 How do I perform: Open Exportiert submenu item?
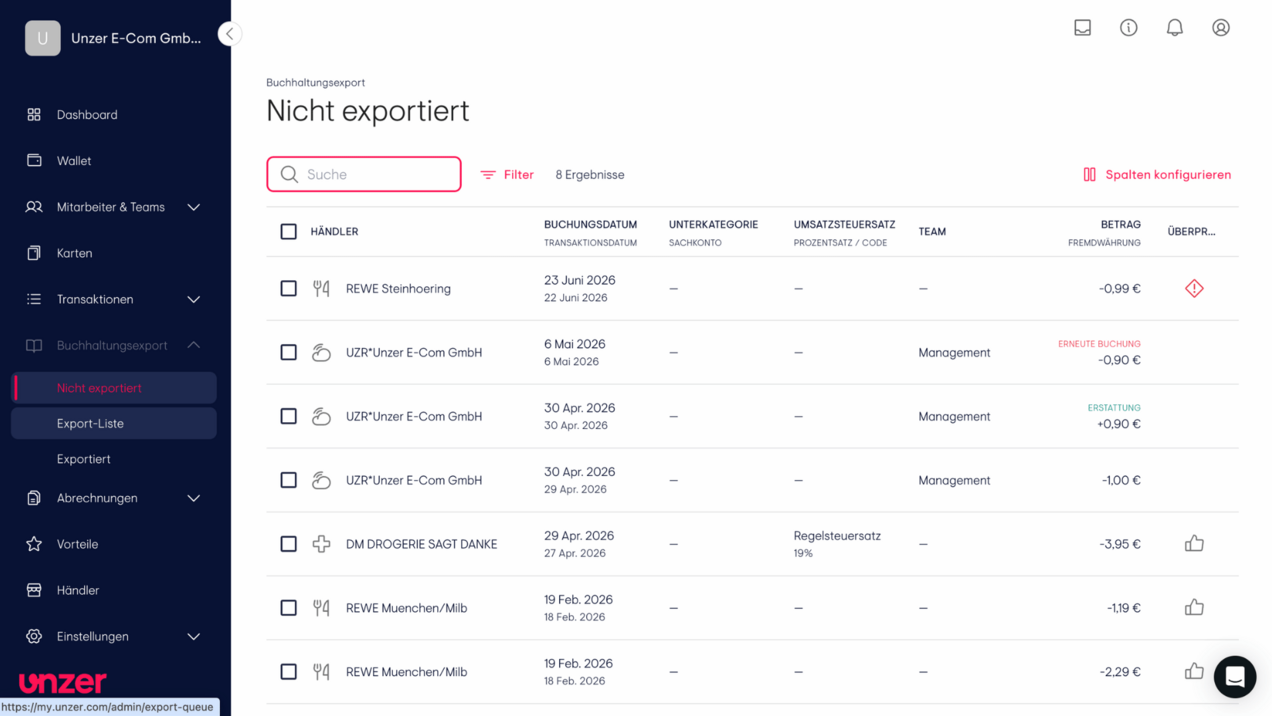(x=114, y=459)
